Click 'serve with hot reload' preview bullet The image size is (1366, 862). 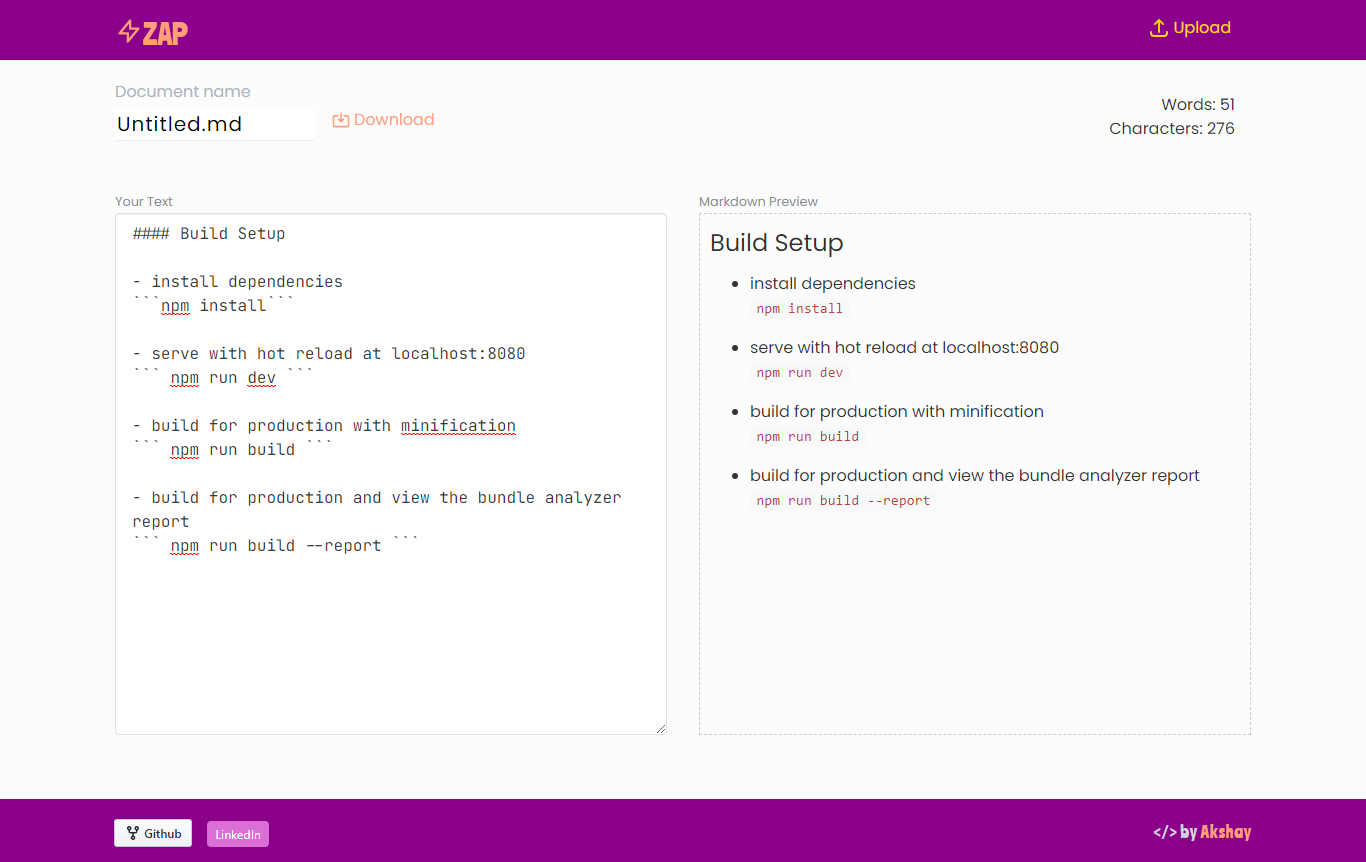(x=904, y=348)
